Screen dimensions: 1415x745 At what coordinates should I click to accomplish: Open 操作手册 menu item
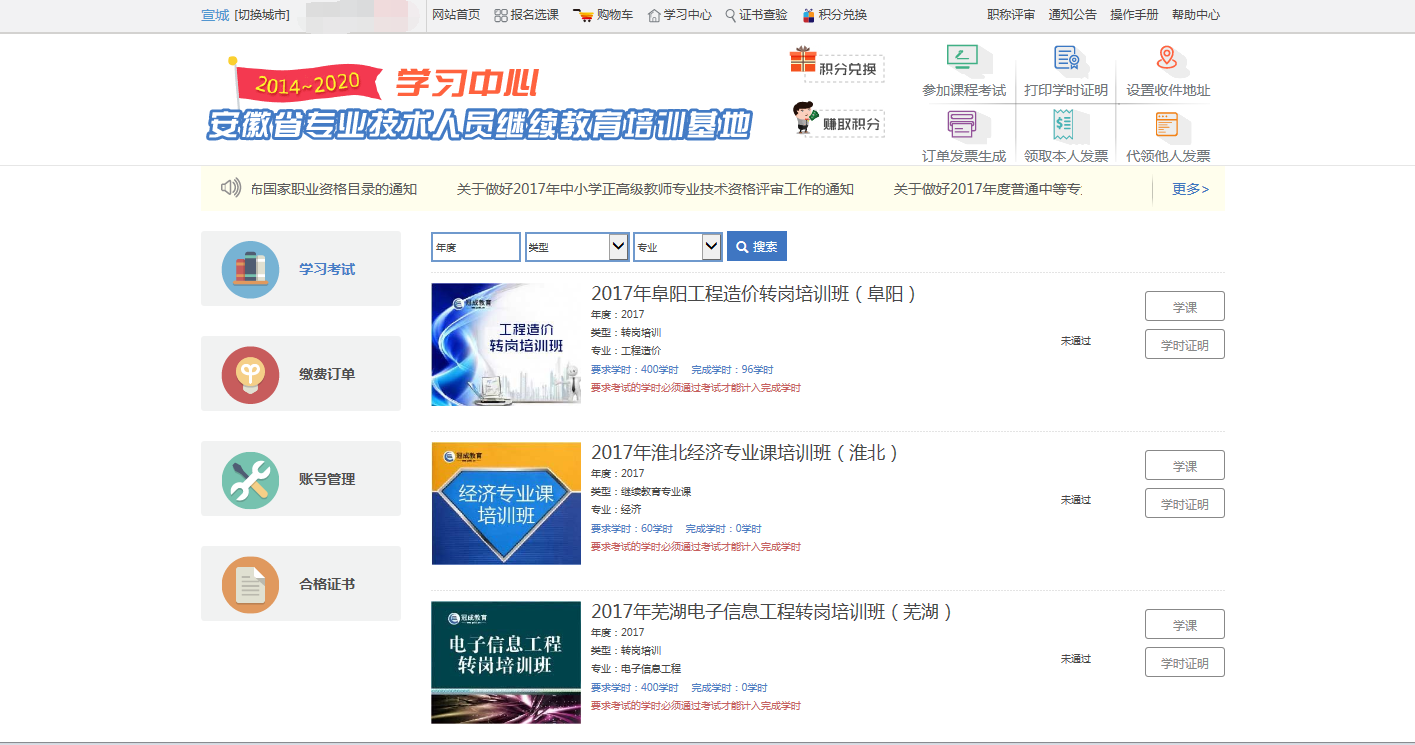1134,15
